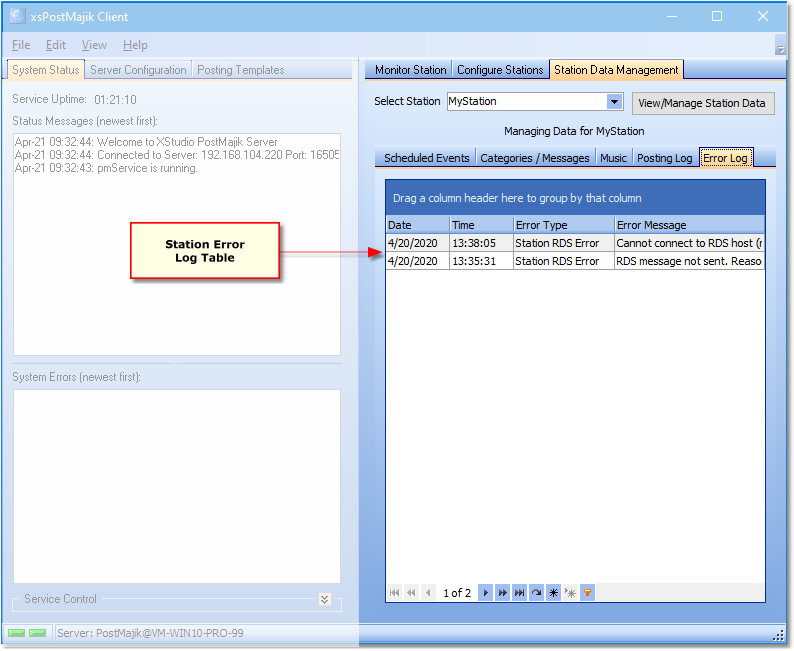Sort by Time column header
The image size is (794, 651).
481,225
